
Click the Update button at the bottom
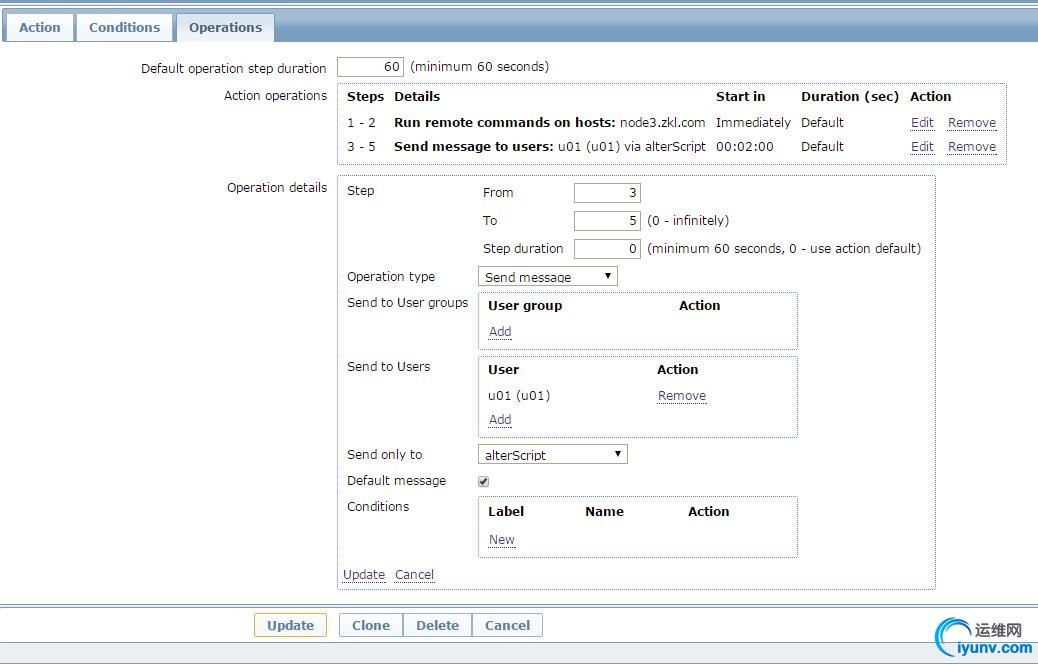pos(290,626)
